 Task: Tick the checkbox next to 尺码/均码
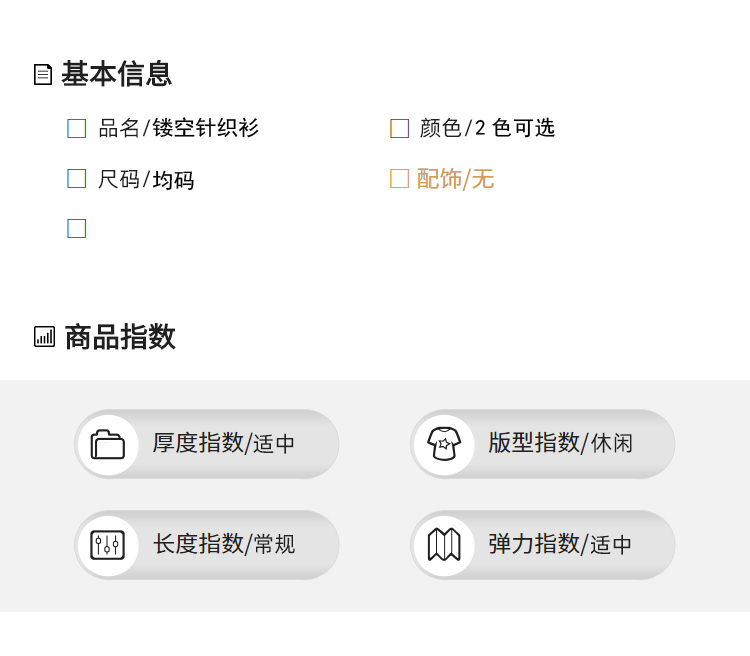click(x=77, y=178)
